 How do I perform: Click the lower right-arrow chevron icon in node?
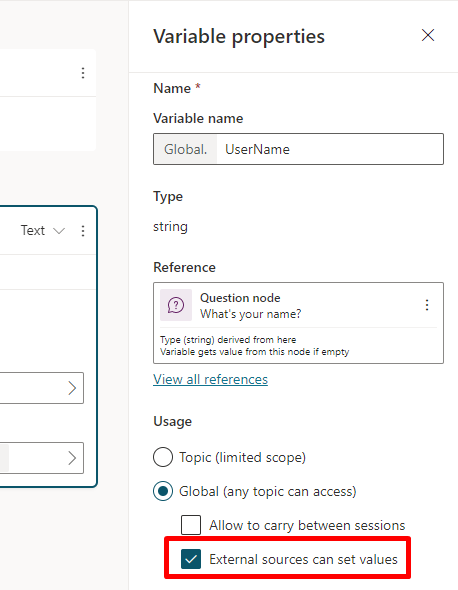coord(72,458)
